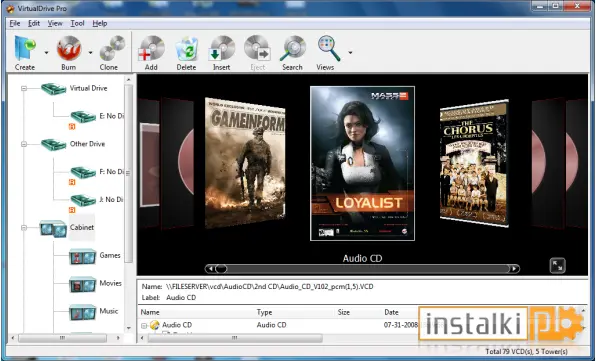The height and width of the screenshot is (361, 596).
Task: Click the Audio CD caption under covers
Action: (x=362, y=258)
